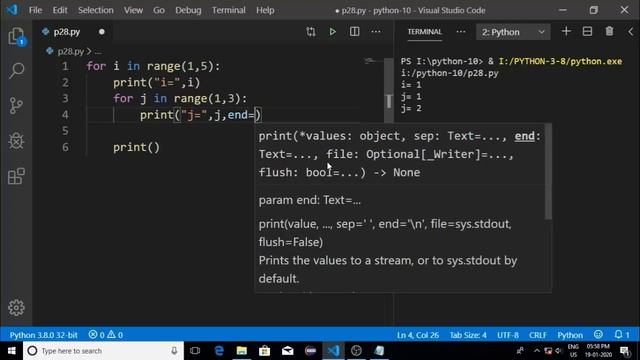Open notifications bell in status bar
This screenshot has height=360, width=640.
tap(622, 335)
